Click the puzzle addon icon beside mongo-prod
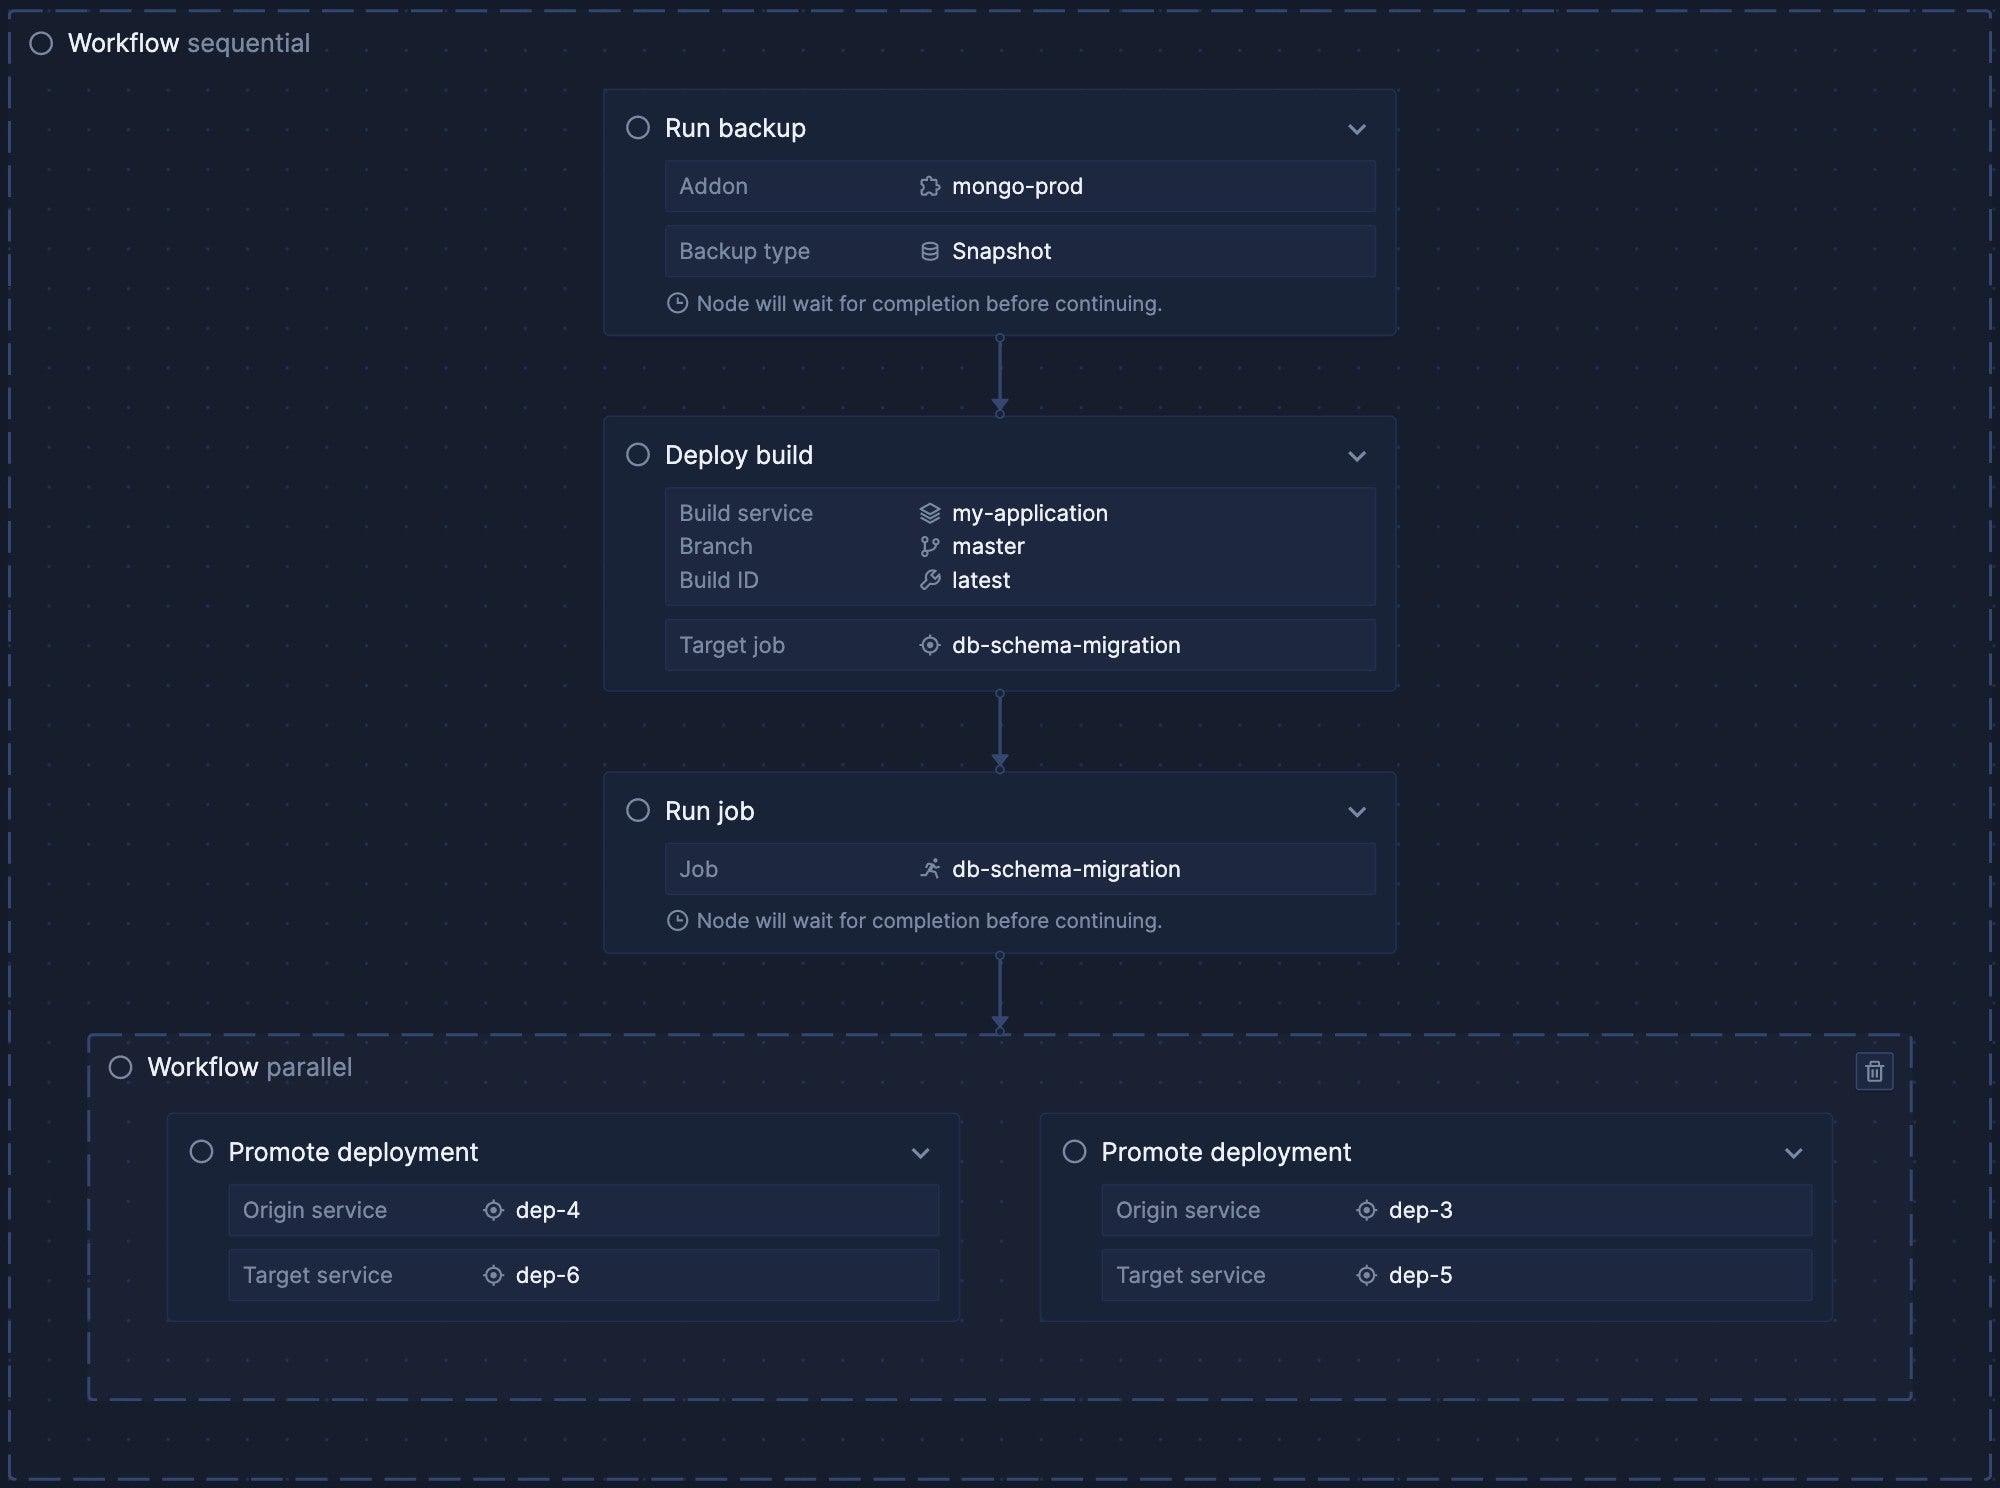Screen dimensions: 2000x1488 (930, 186)
